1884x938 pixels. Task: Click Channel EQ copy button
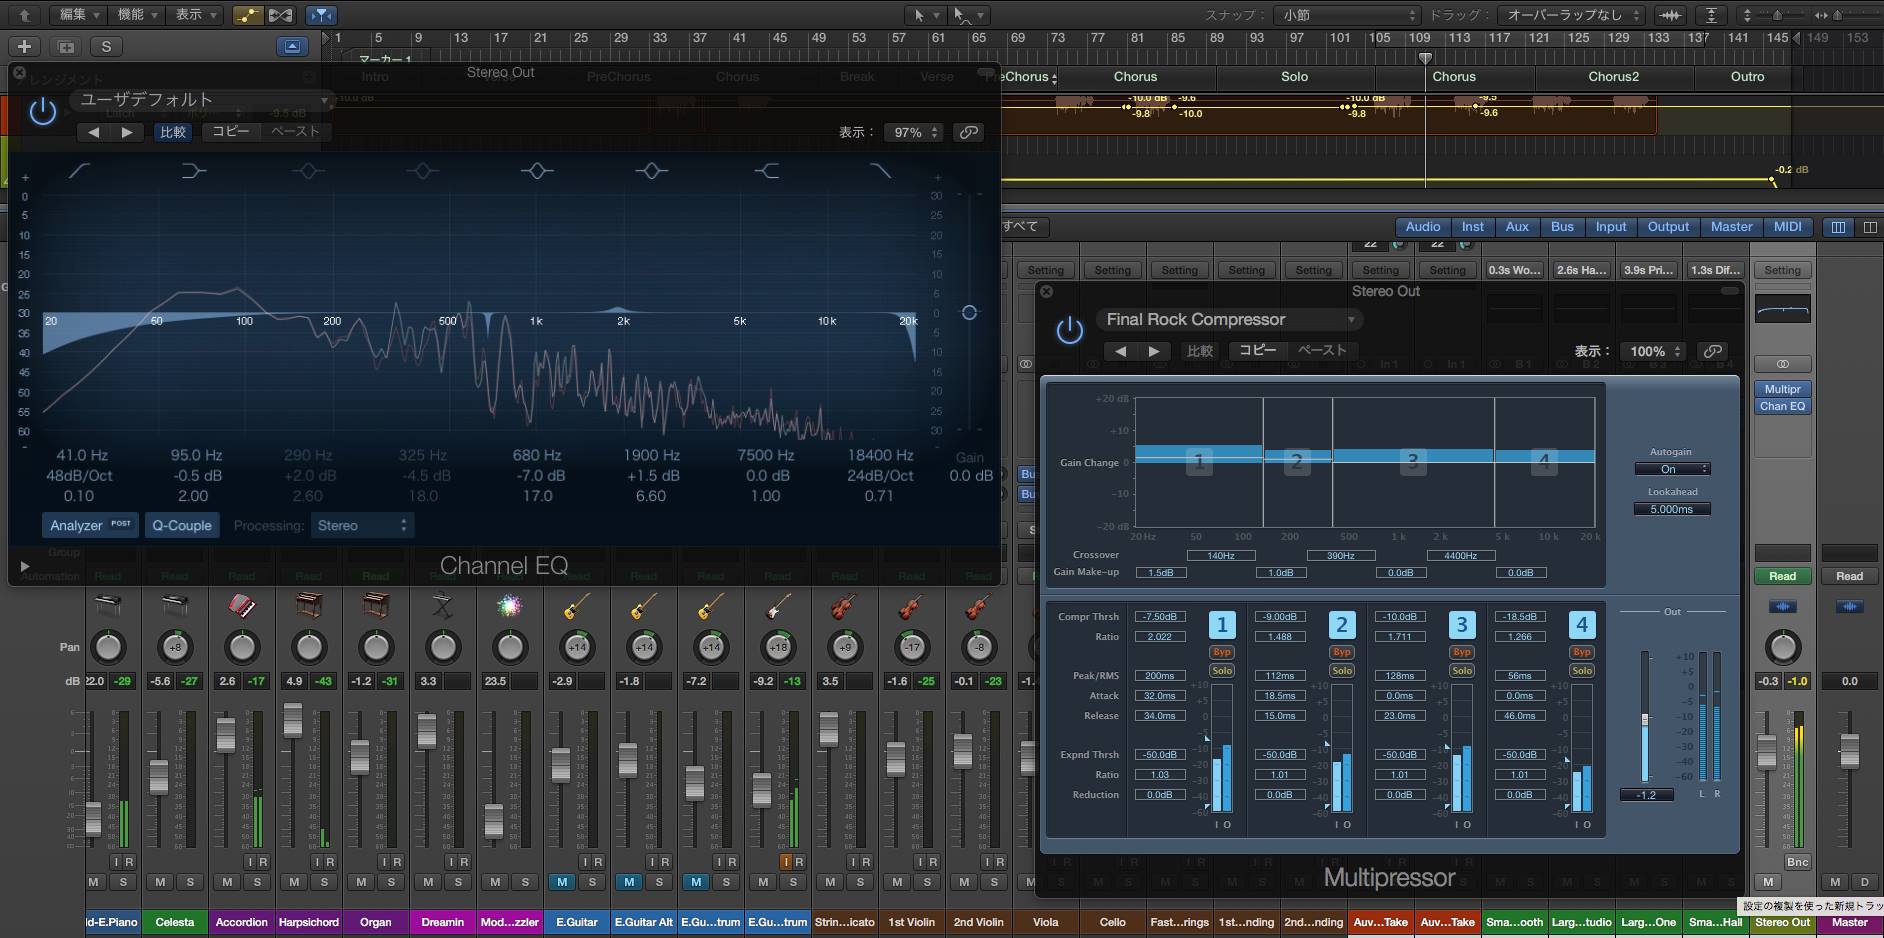(231, 132)
